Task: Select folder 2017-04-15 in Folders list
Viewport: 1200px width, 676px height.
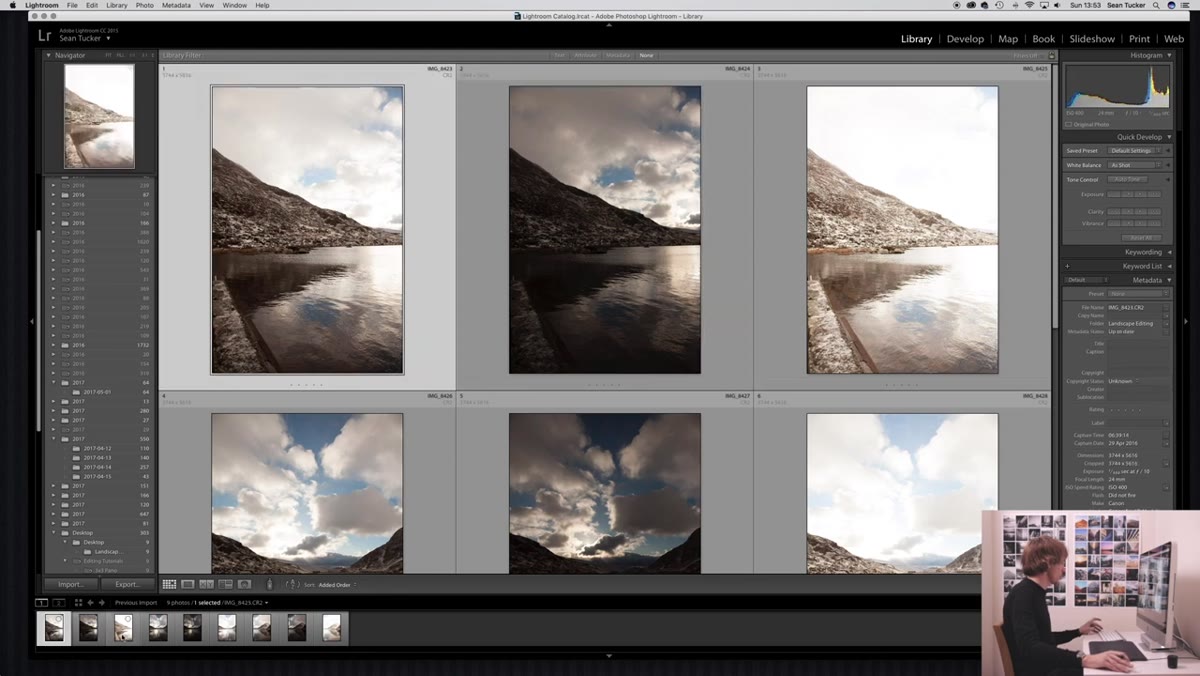Action: coord(97,476)
